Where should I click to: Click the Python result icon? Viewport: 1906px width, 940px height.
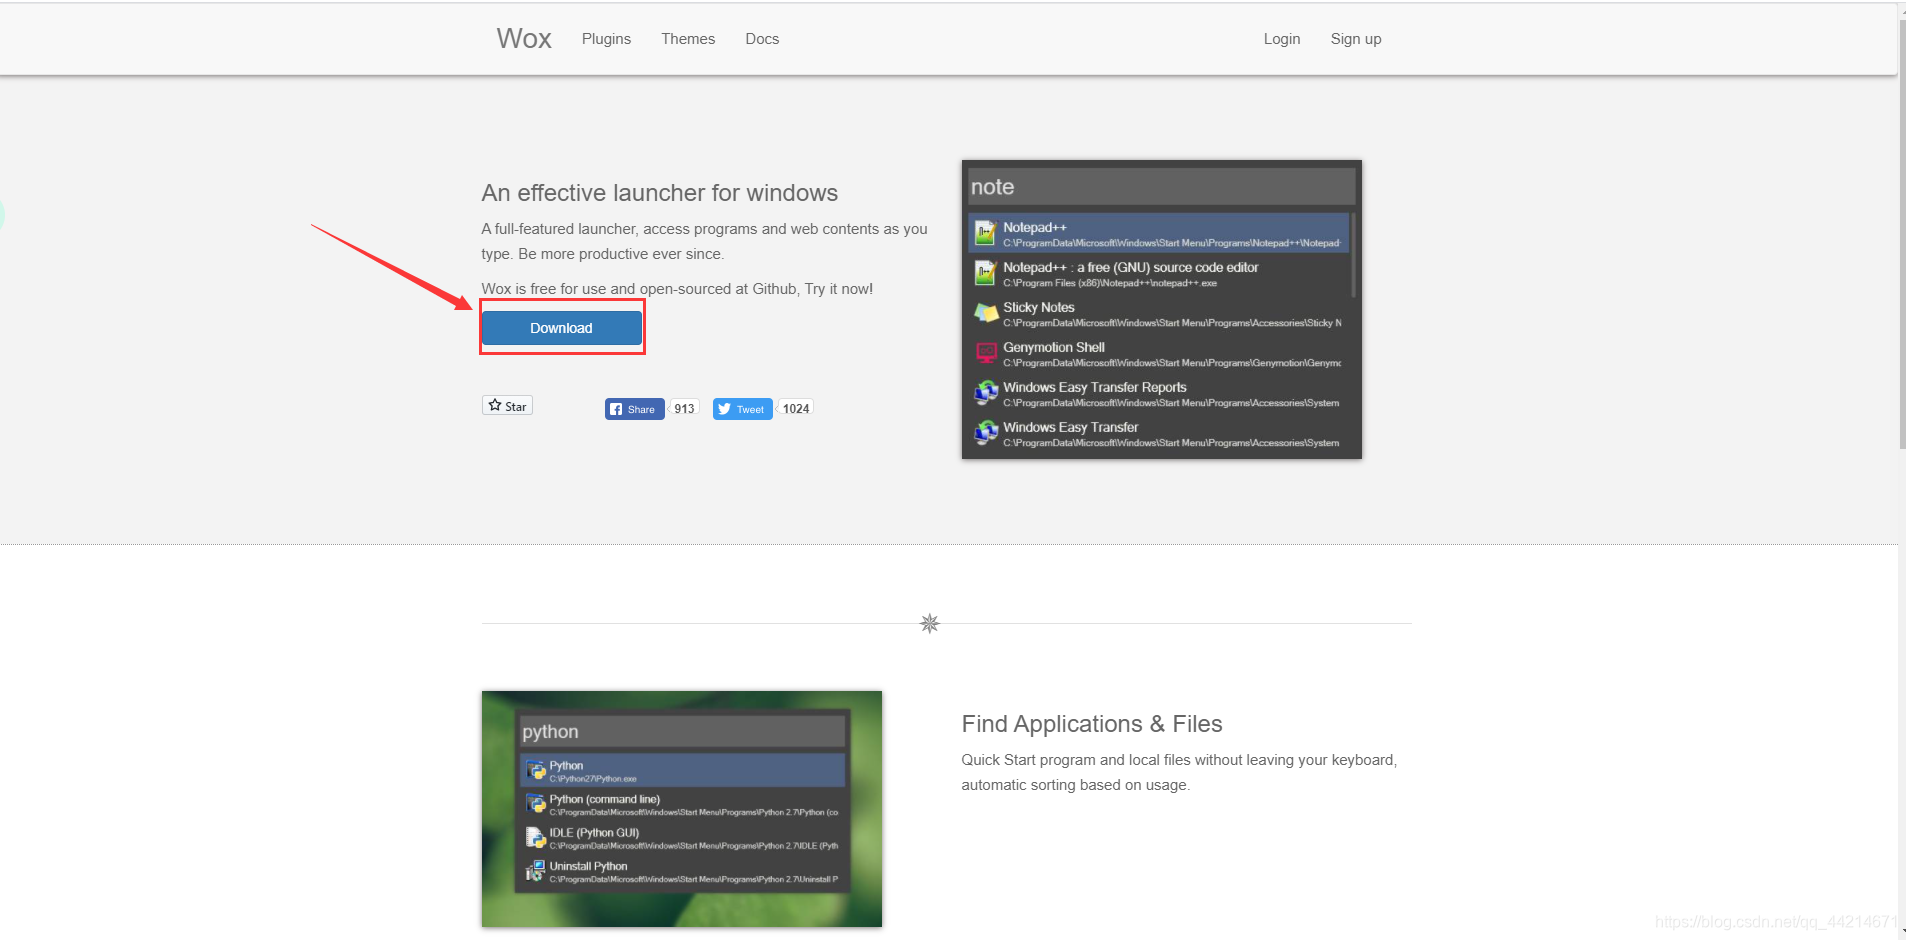(x=536, y=771)
